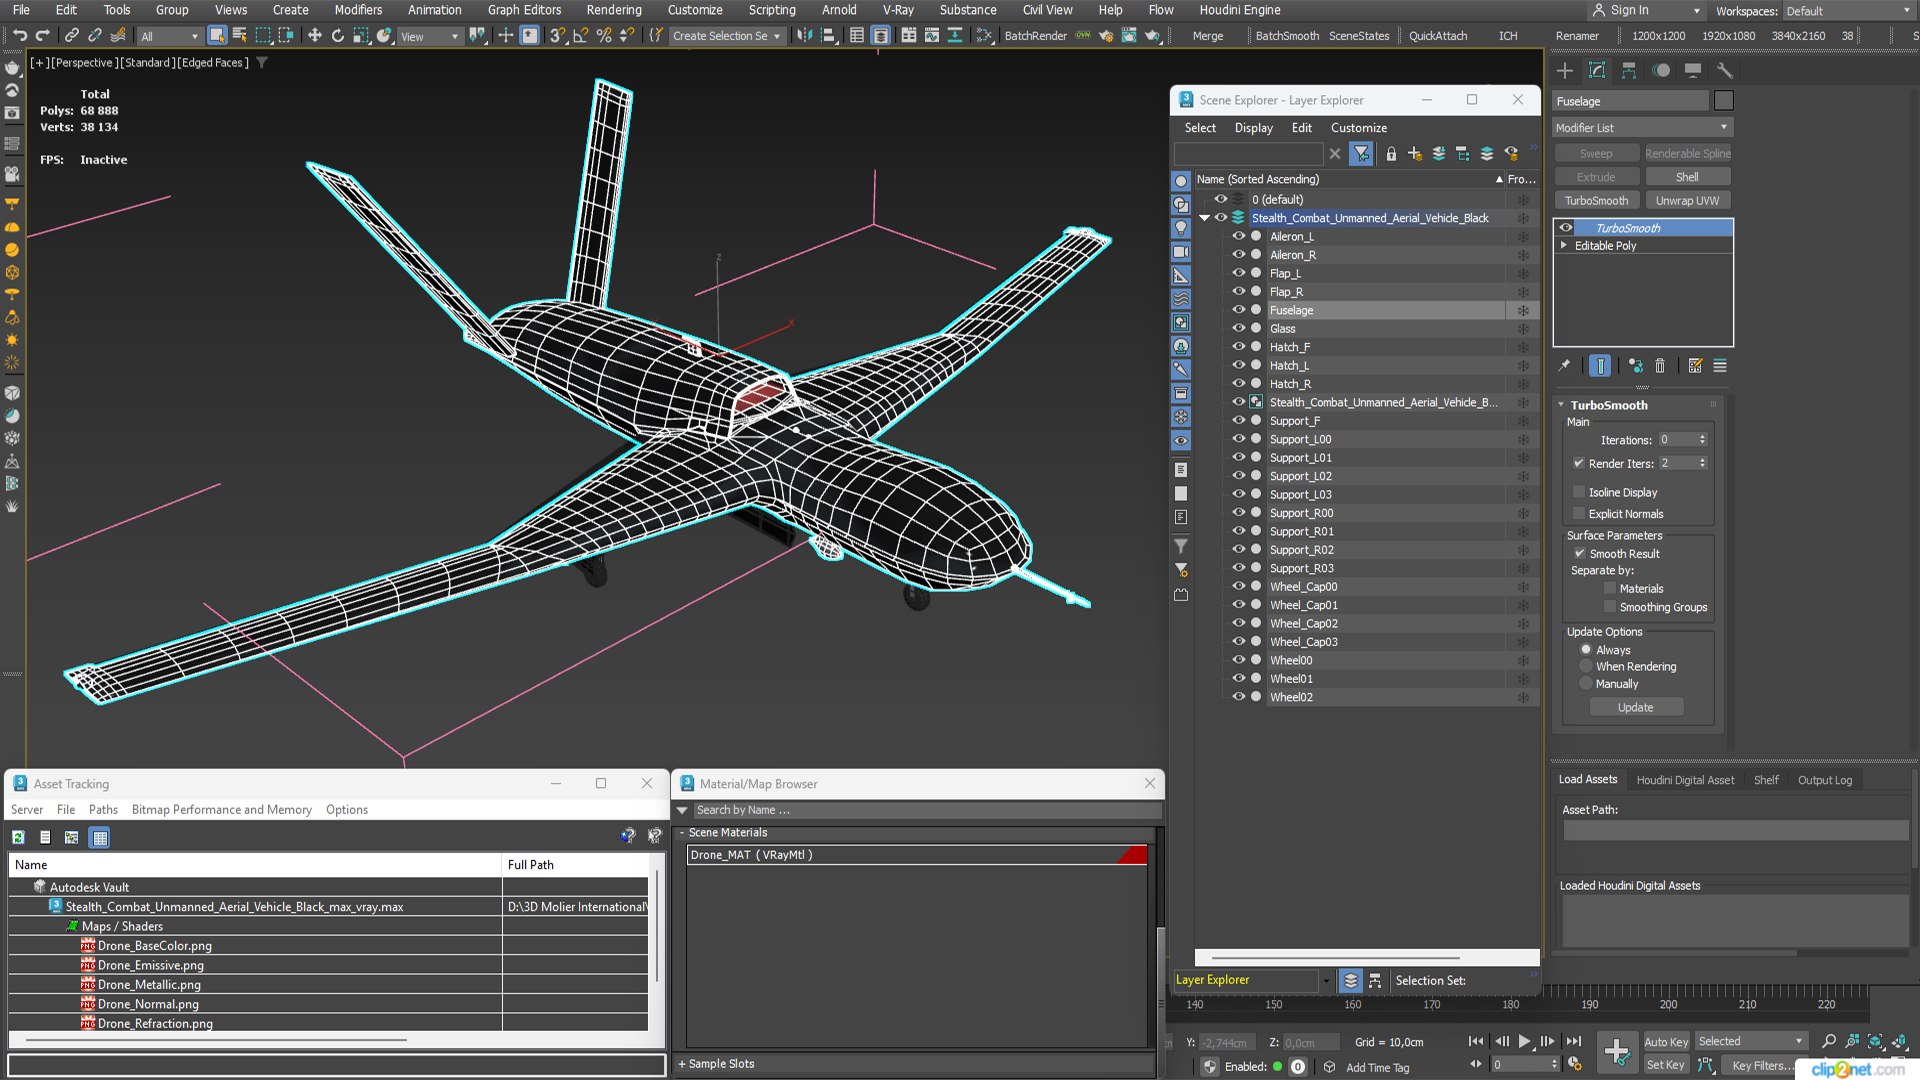The image size is (1920, 1080).
Task: Toggle TurboSmooth modifier visibility eye
Action: (1566, 228)
